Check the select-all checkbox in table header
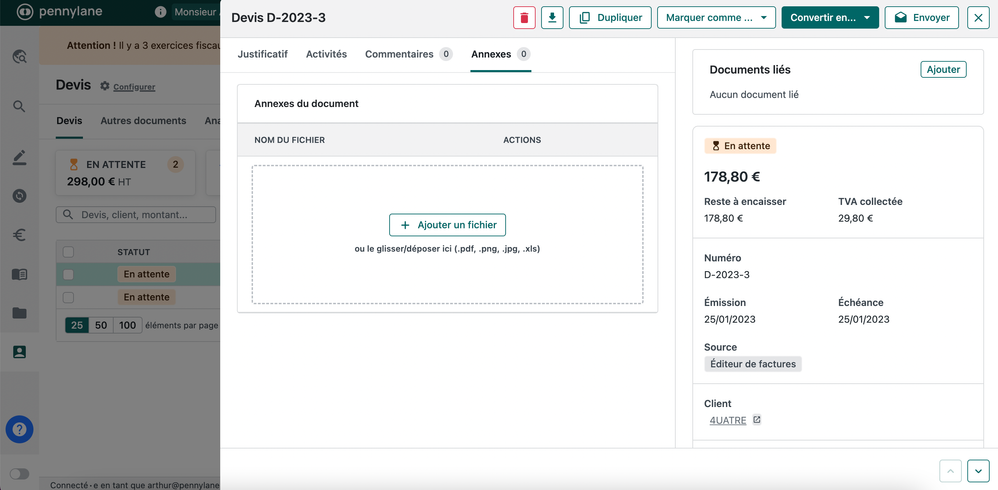 (68, 252)
